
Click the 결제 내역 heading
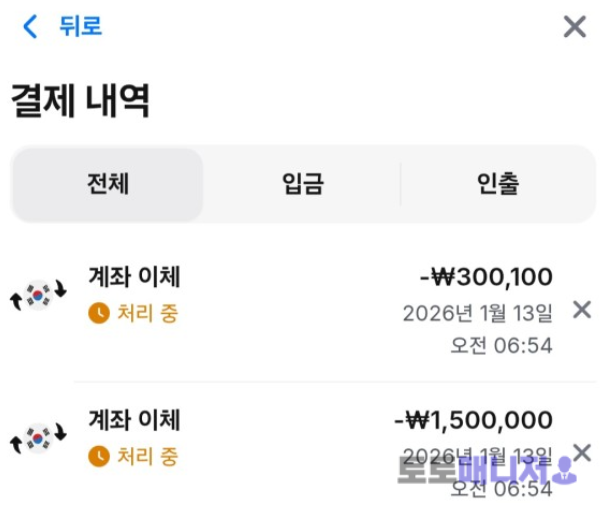tap(80, 101)
